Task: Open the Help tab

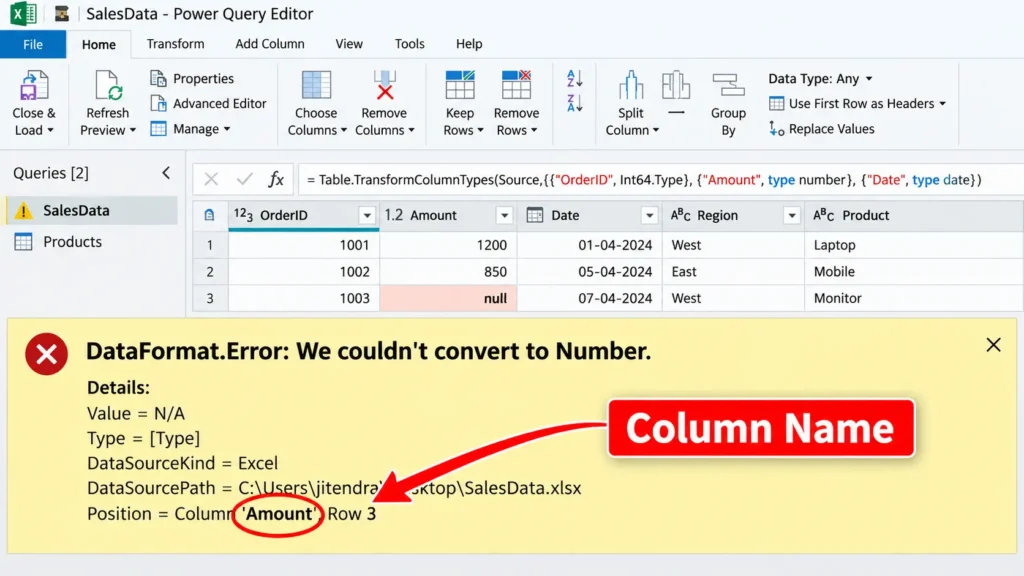Action: (469, 44)
